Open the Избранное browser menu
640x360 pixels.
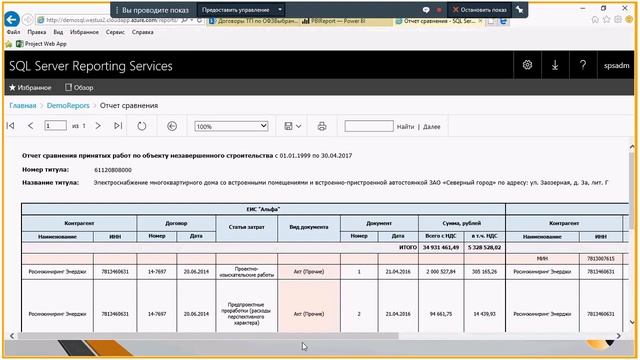point(84,32)
